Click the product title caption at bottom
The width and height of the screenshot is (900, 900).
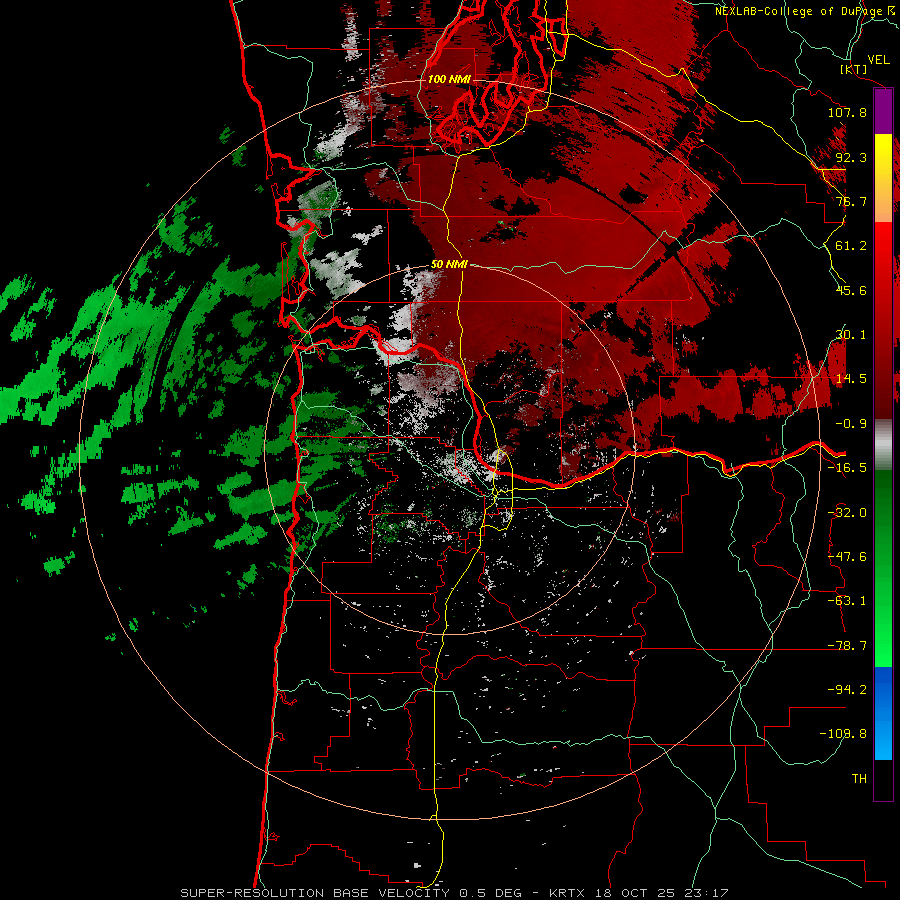(x=454, y=893)
